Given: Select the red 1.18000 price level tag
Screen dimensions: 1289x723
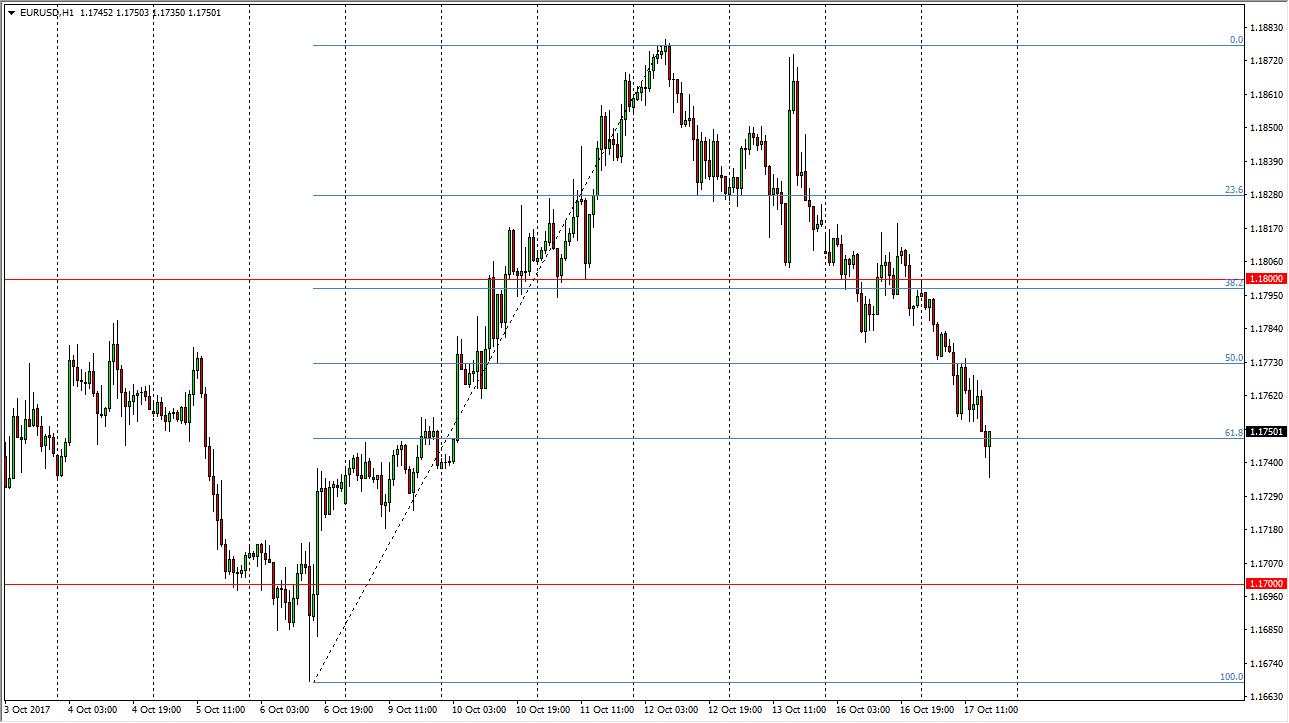Looking at the screenshot, I should click(1266, 280).
